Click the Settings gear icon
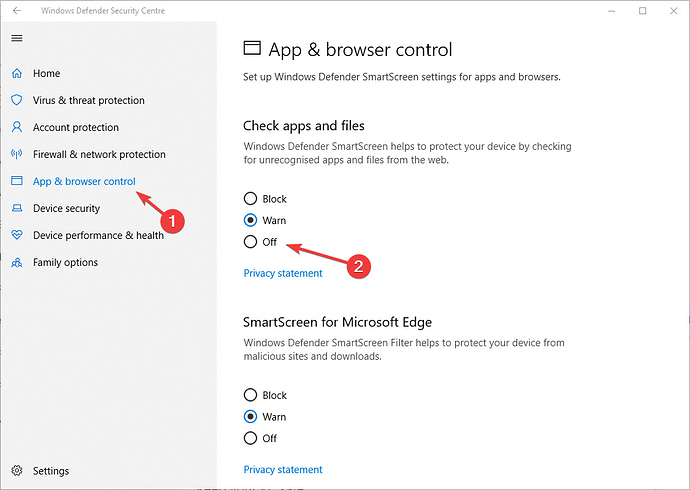 coord(16,471)
